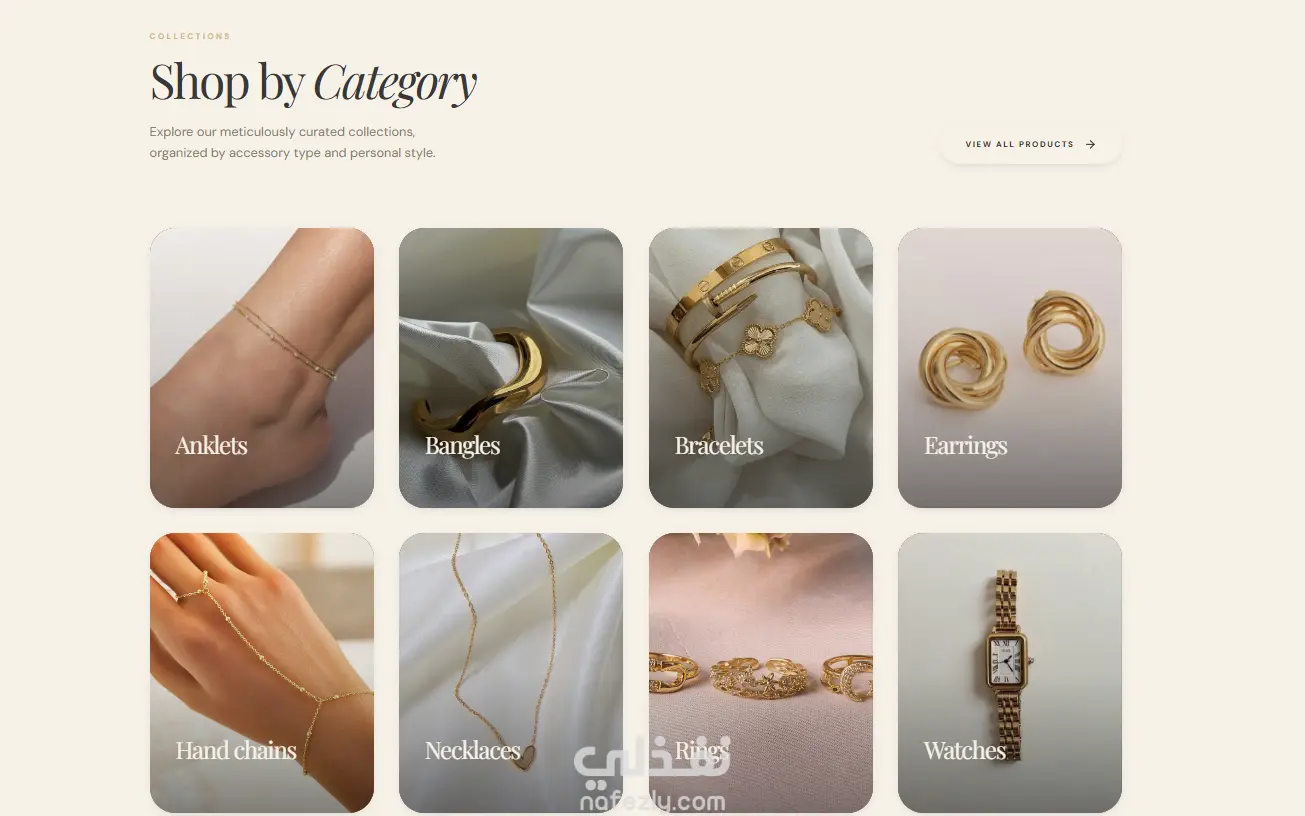Click the Hand chains label text
This screenshot has height=816, width=1305.
[x=236, y=751]
